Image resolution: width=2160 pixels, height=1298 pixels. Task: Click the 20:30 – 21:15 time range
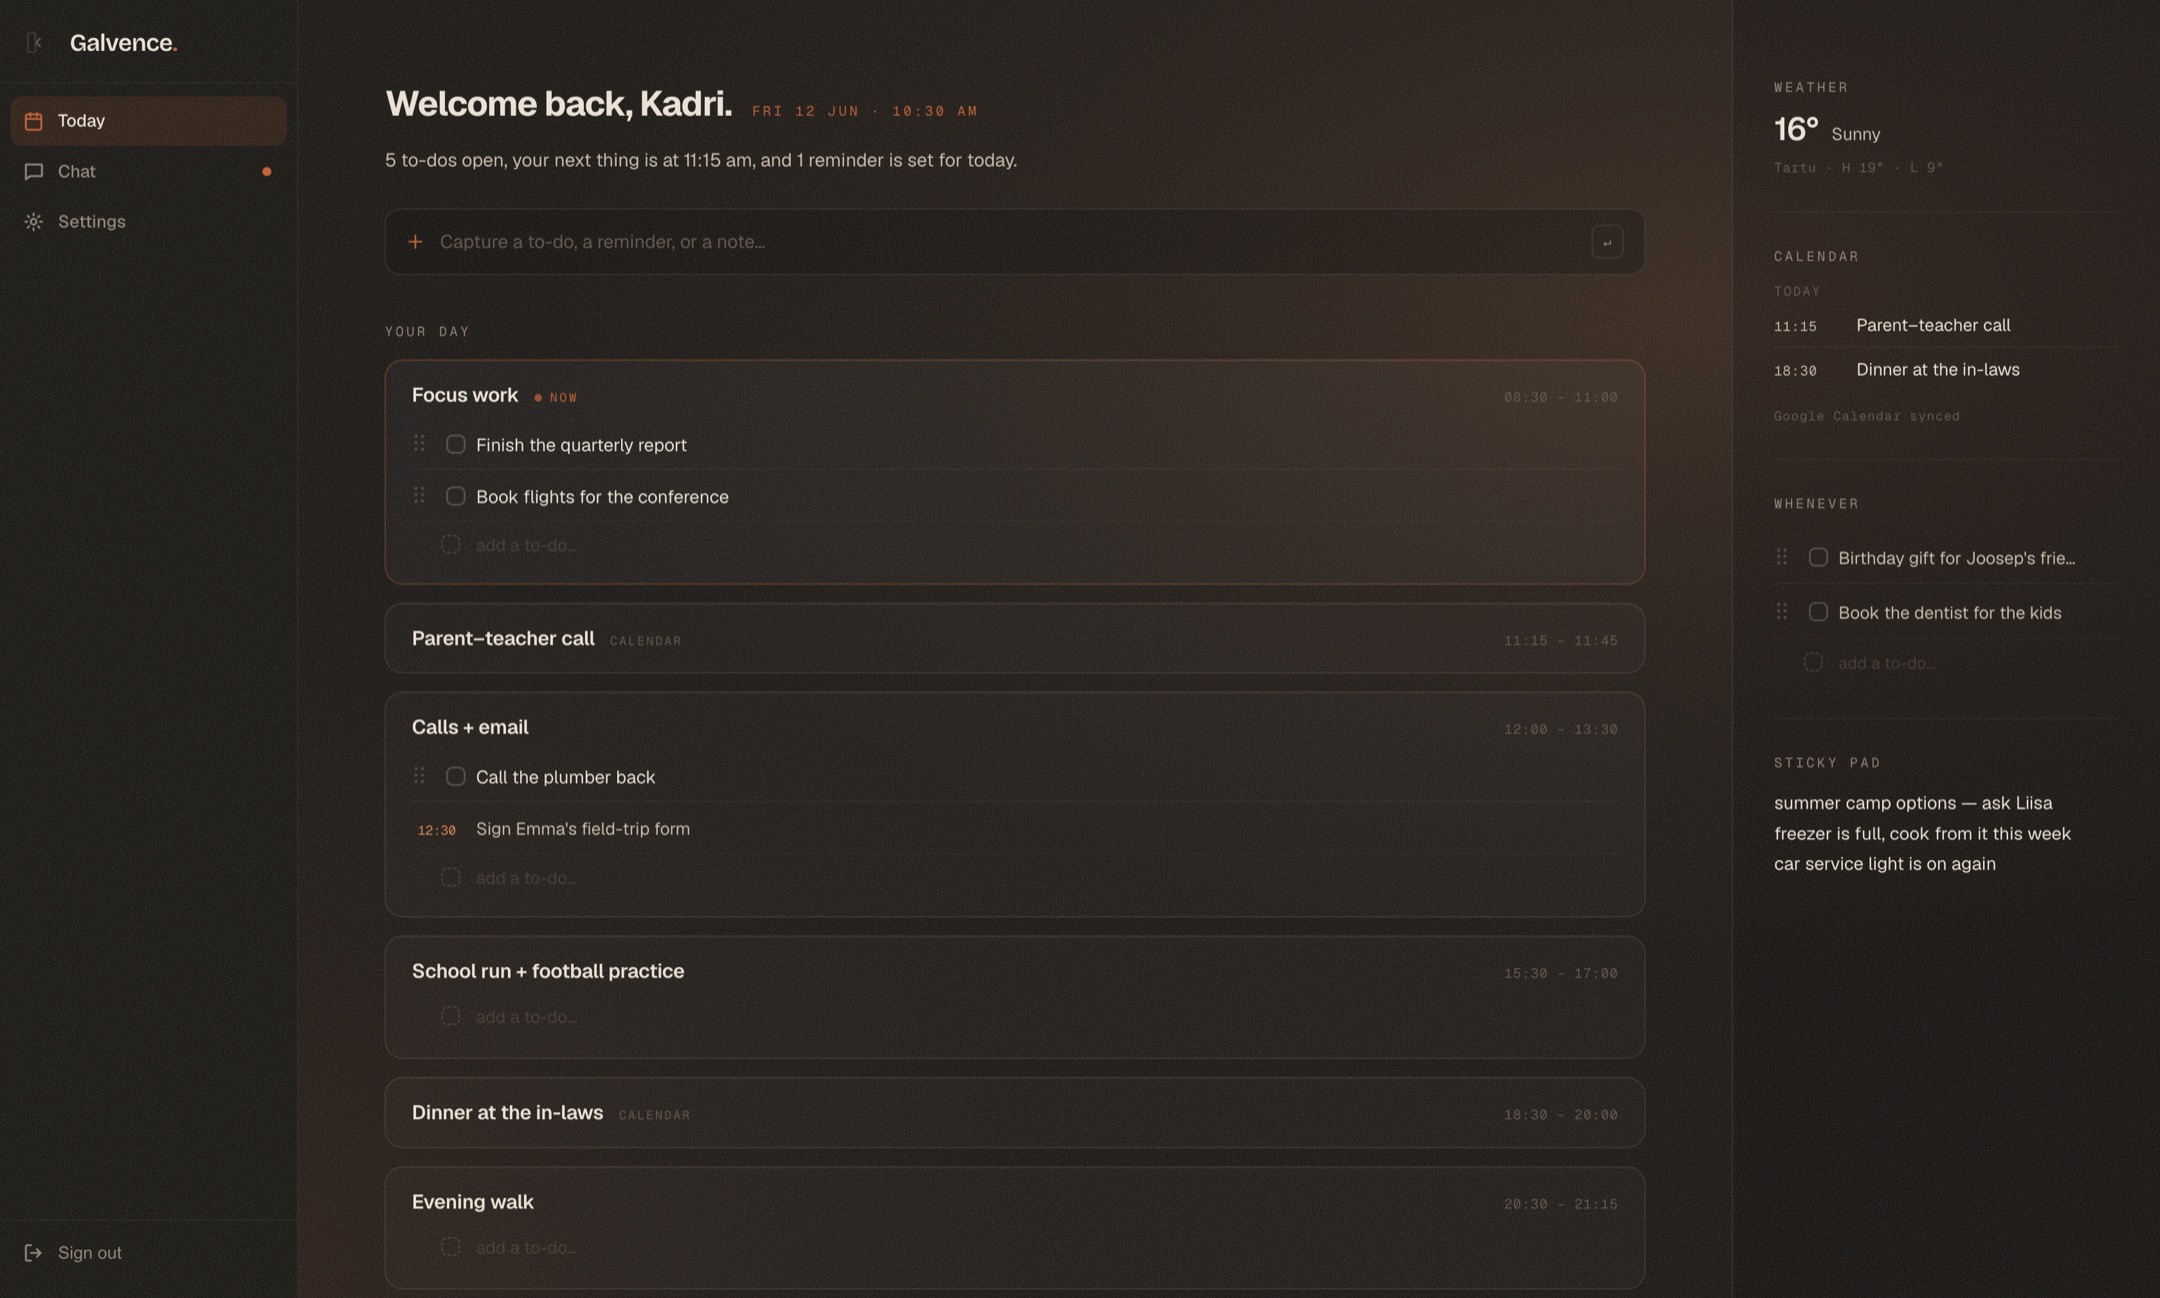(1560, 1204)
